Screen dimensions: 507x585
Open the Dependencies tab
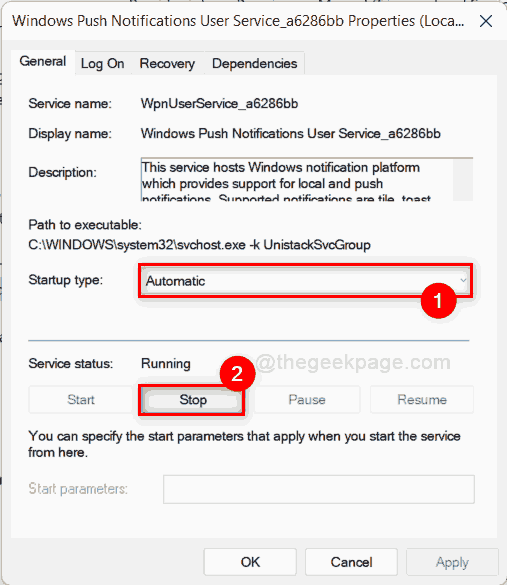pos(254,63)
